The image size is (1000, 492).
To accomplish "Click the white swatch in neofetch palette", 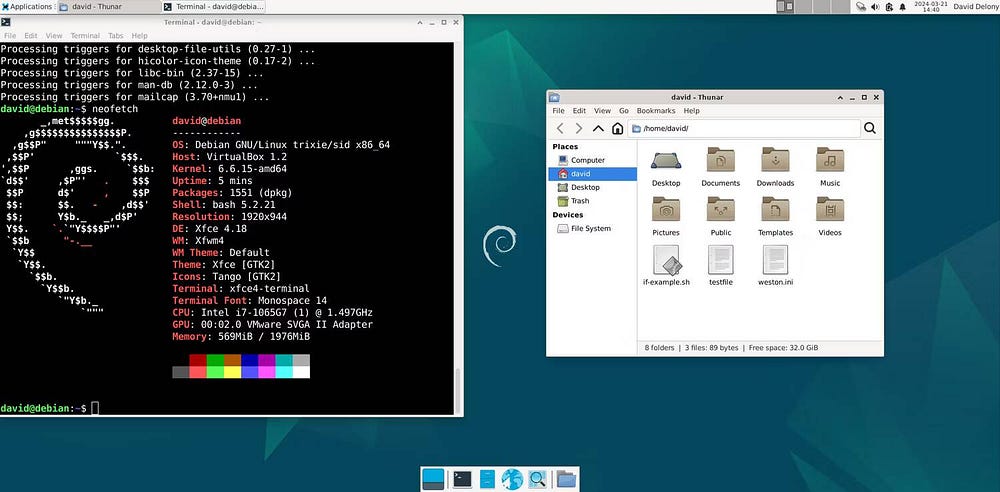I will click(x=301, y=372).
